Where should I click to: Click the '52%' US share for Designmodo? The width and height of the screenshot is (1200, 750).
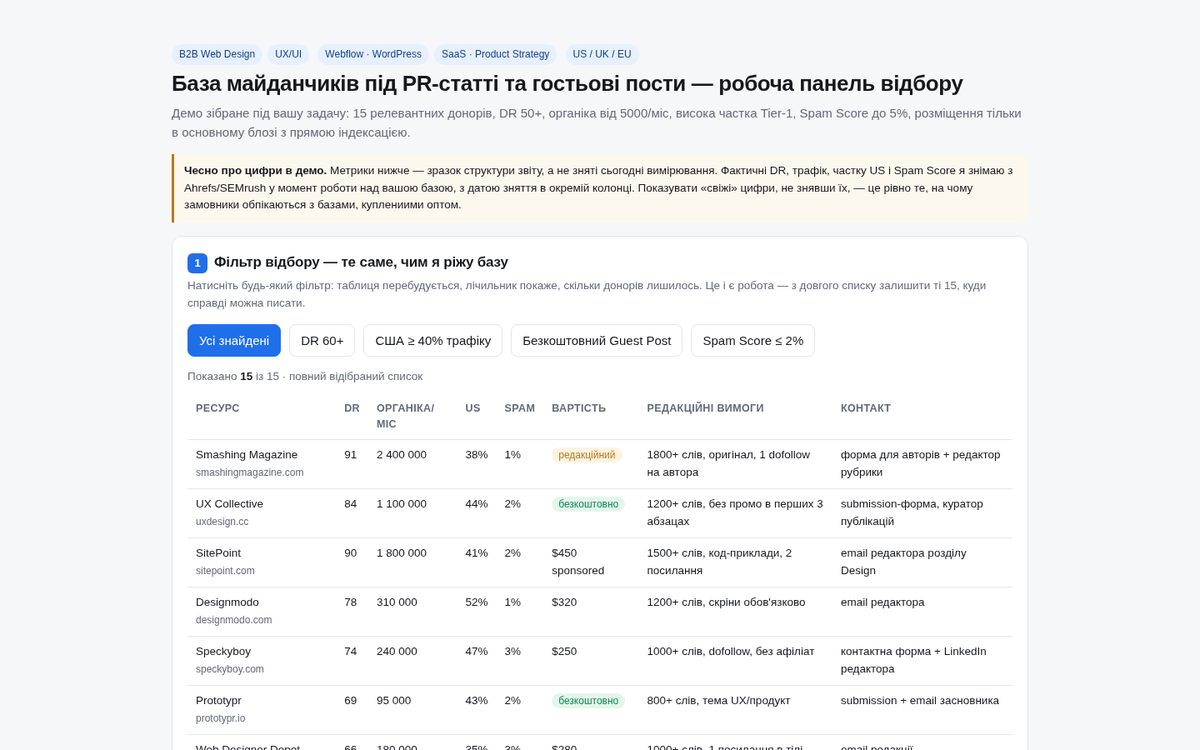pos(476,602)
